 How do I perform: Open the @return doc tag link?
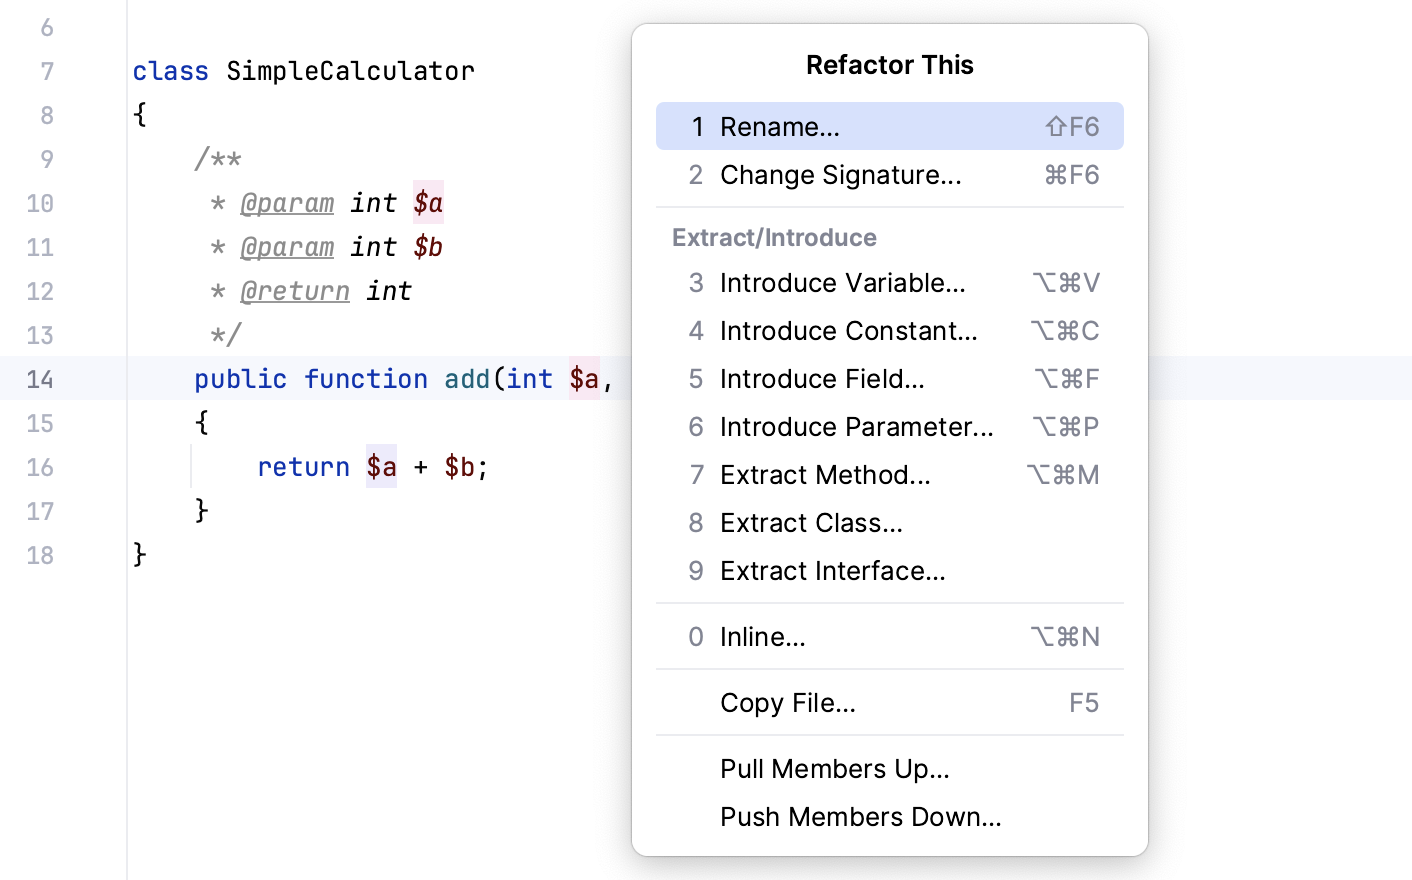coord(295,291)
